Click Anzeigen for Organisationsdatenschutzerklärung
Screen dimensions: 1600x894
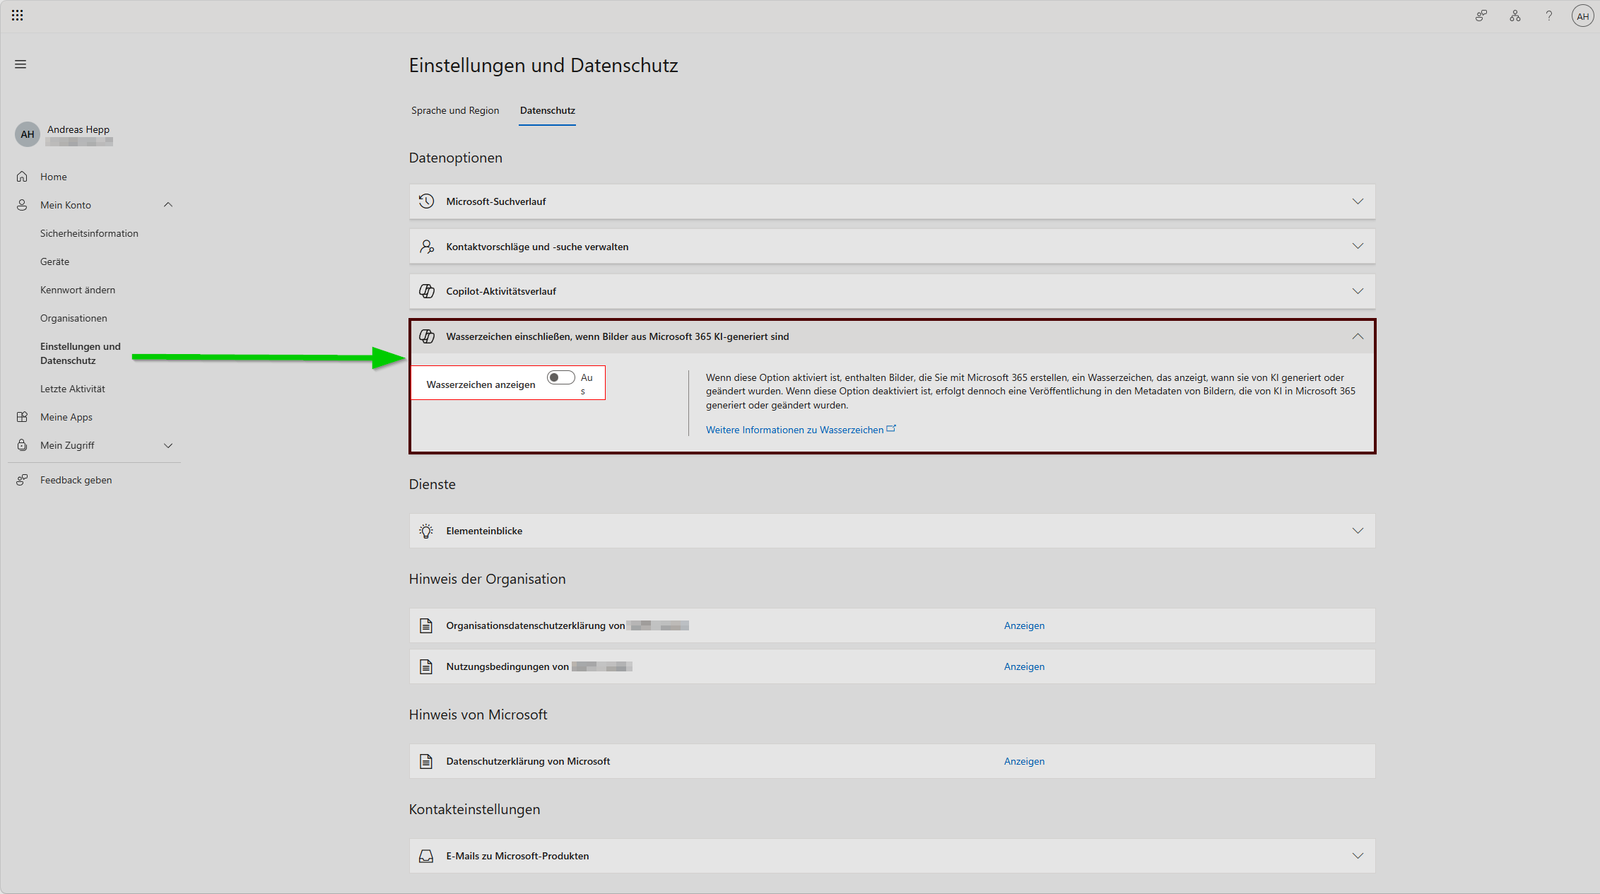click(1024, 626)
